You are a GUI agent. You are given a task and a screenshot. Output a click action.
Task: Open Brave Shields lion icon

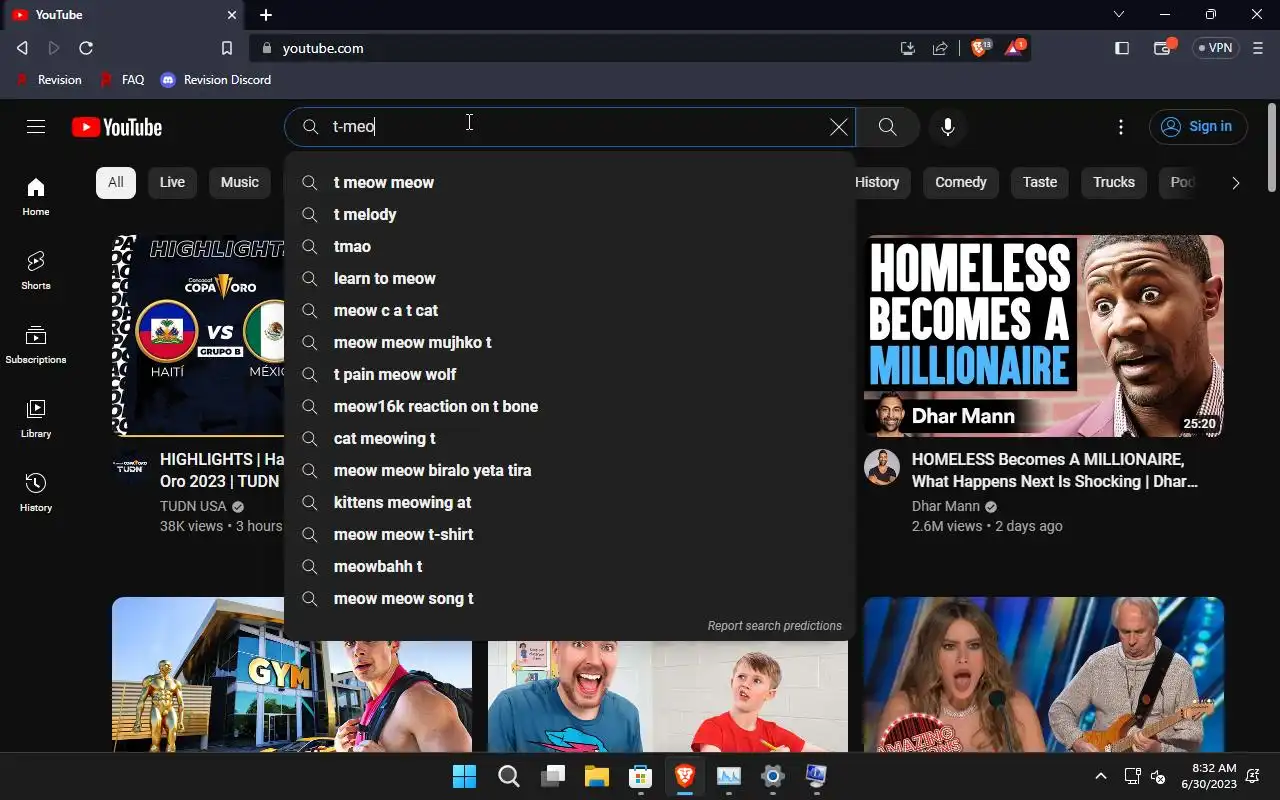pyautogui.click(x=979, y=48)
